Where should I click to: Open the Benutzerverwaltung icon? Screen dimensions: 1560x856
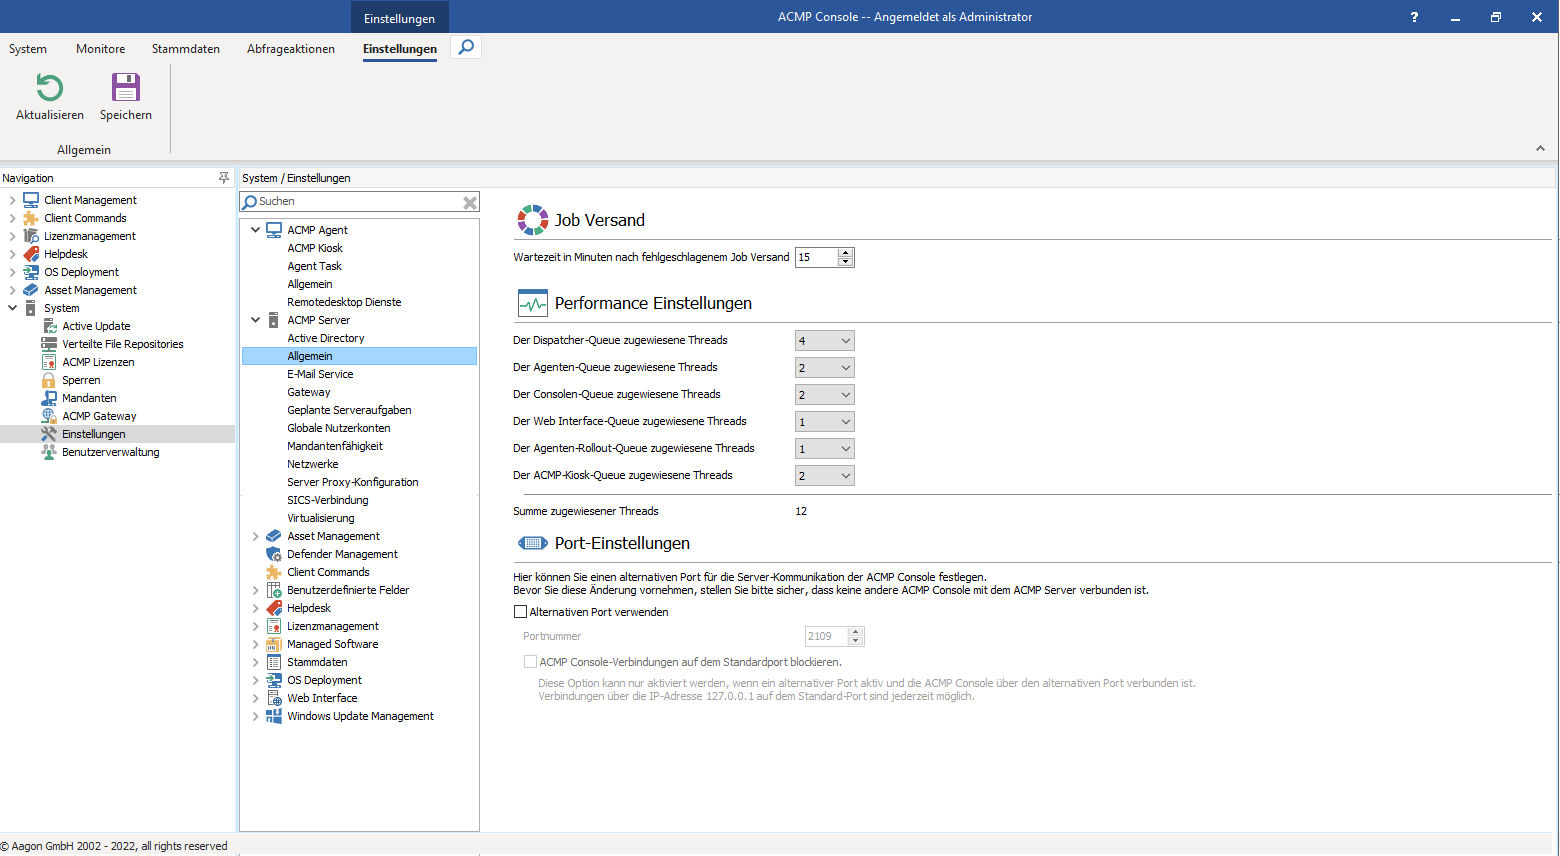tap(49, 452)
